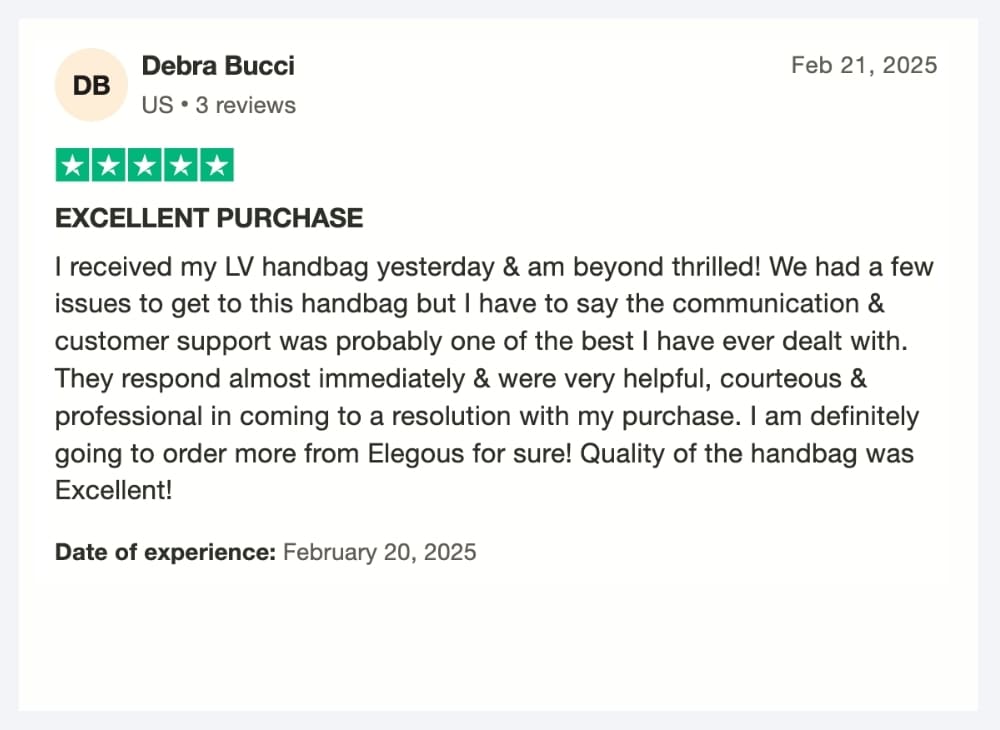1000x730 pixels.
Task: Click the US country label
Action: (158, 105)
